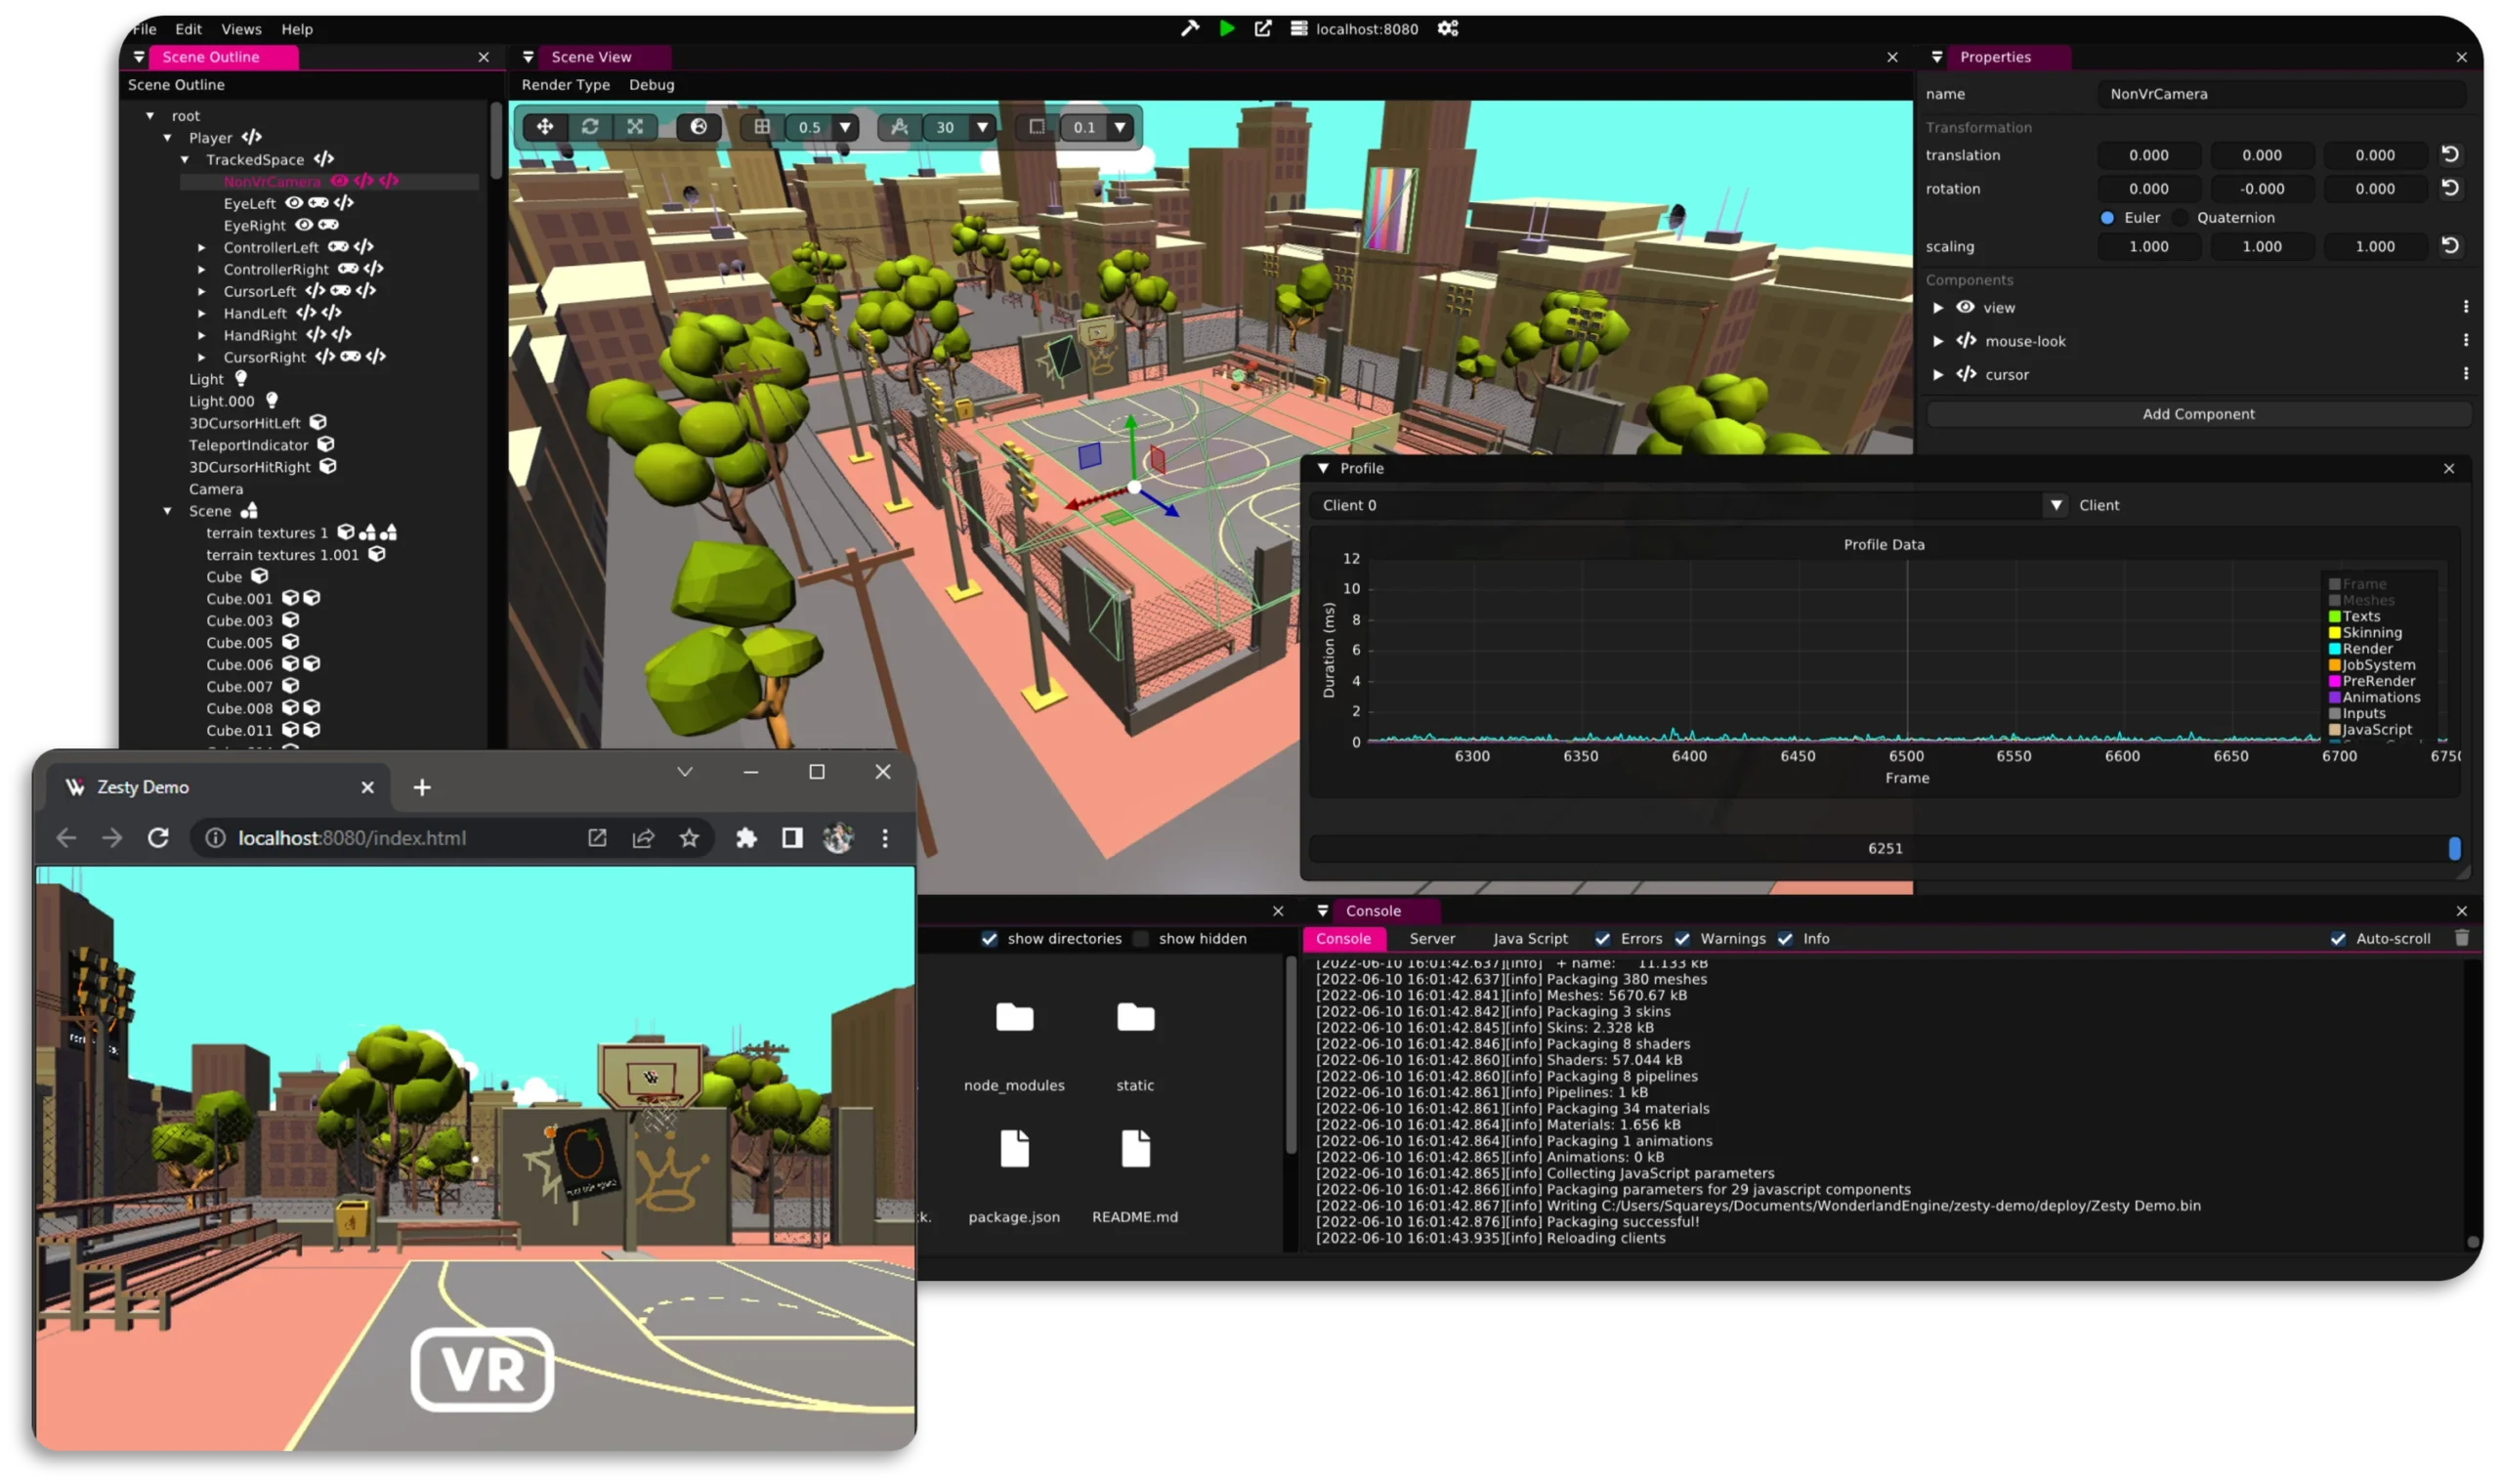Clear console output using the trash icon
This screenshot has width=2501, height=1484.
point(2462,938)
